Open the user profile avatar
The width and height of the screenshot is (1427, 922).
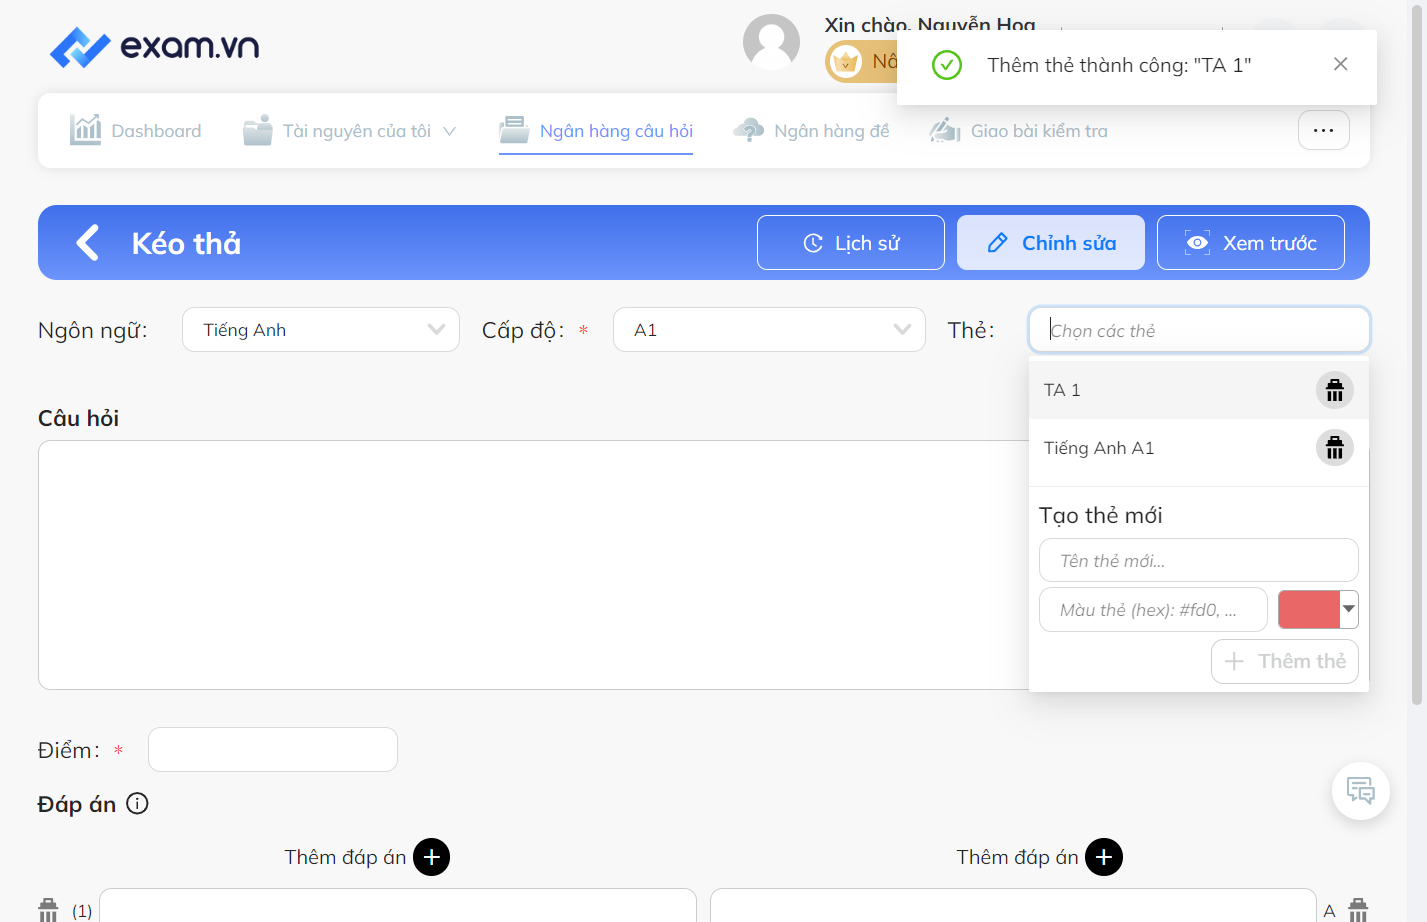[x=771, y=42]
